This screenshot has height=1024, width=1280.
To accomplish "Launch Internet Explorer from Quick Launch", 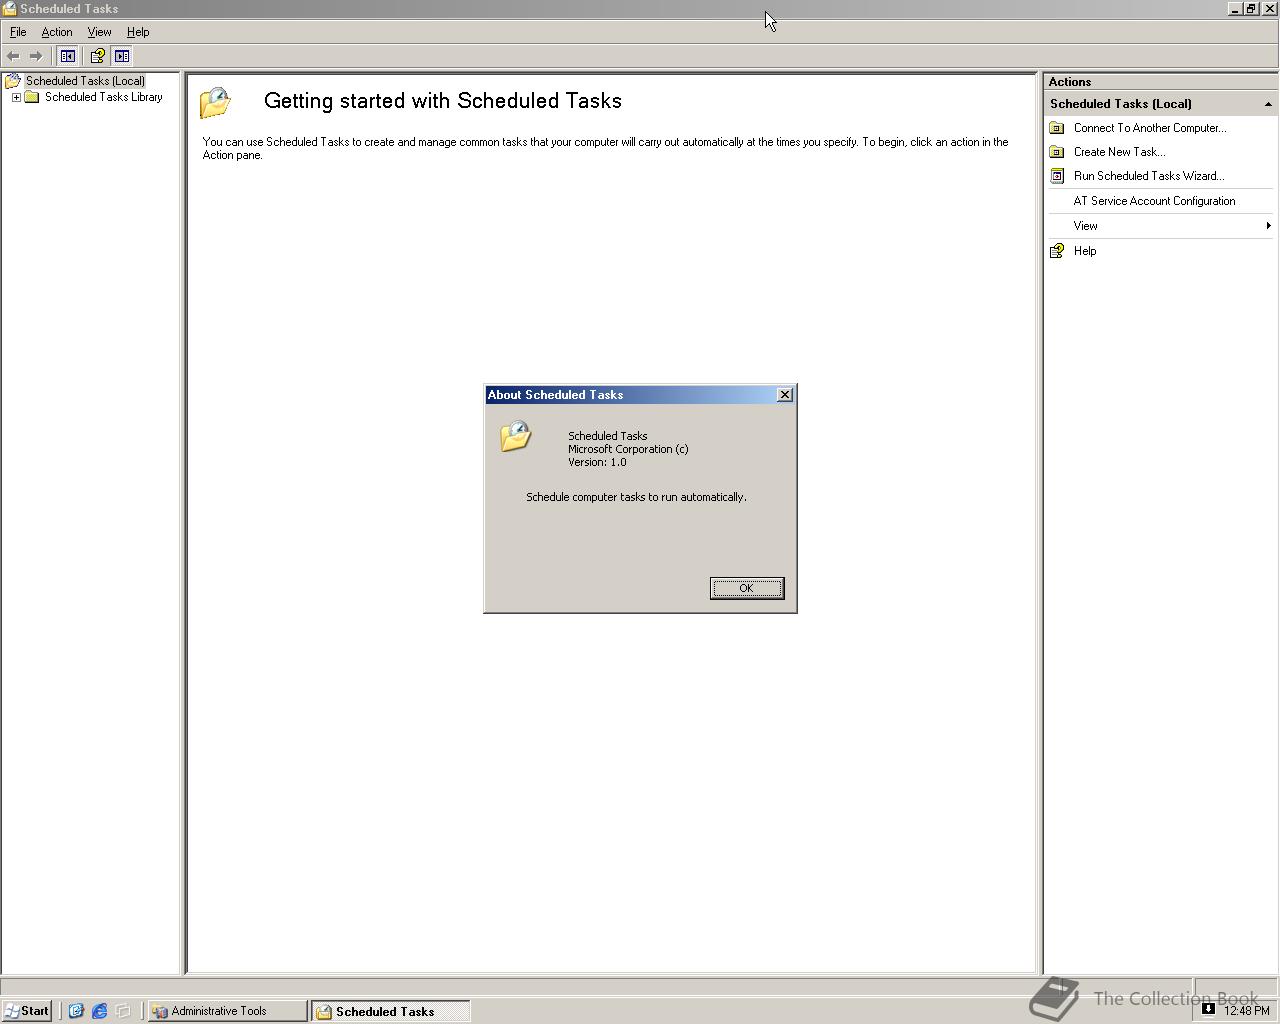I will coord(99,1011).
